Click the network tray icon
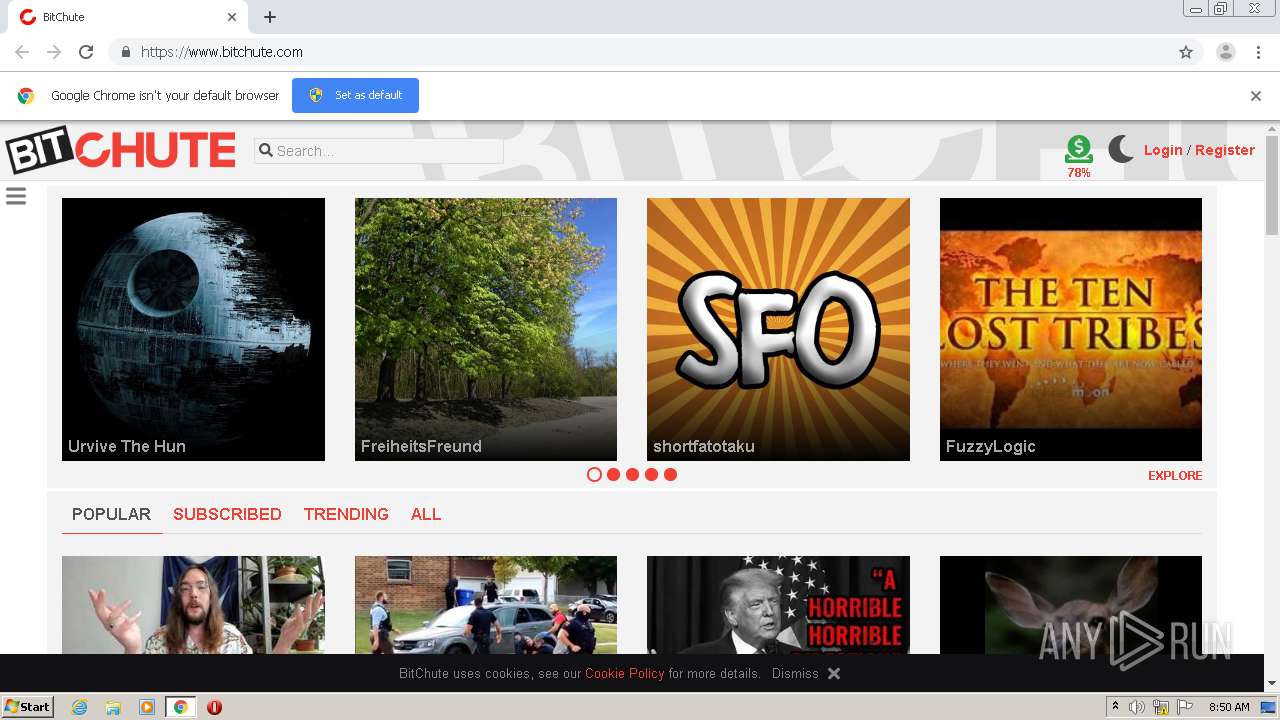The height and width of the screenshot is (720, 1280). pos(1161,707)
